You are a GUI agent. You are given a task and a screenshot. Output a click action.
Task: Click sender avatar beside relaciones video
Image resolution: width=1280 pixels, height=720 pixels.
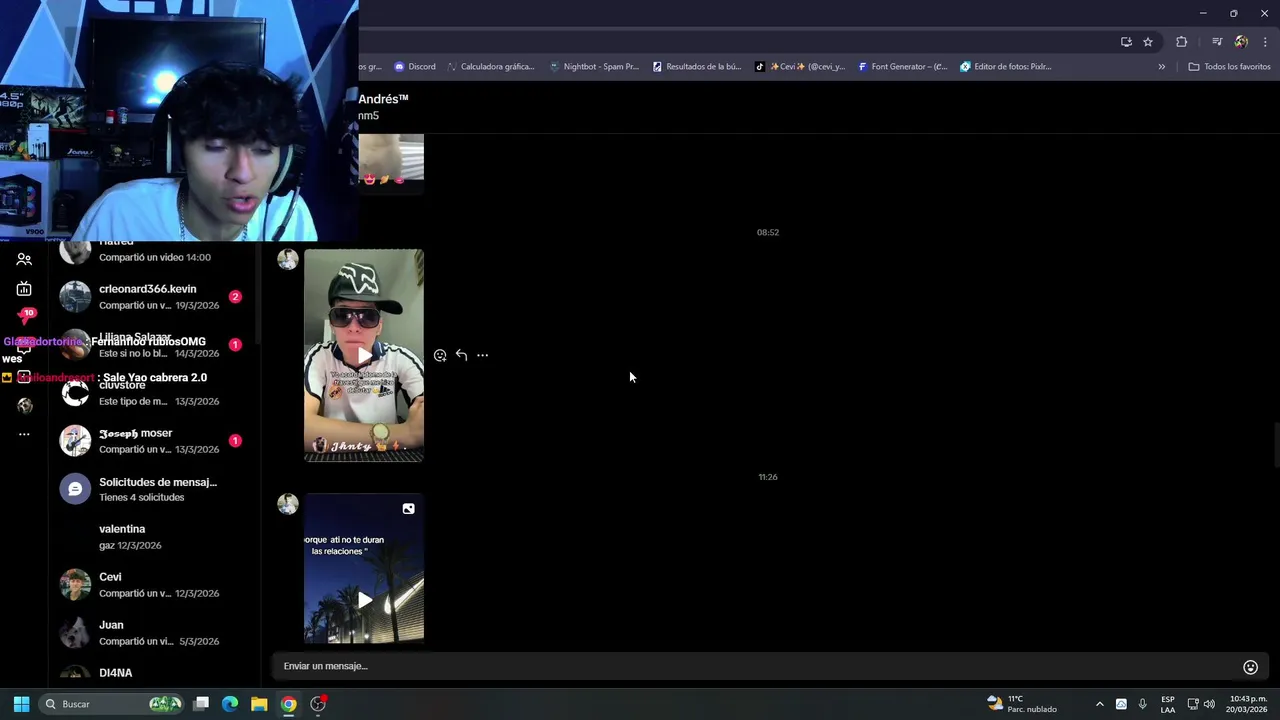point(288,504)
